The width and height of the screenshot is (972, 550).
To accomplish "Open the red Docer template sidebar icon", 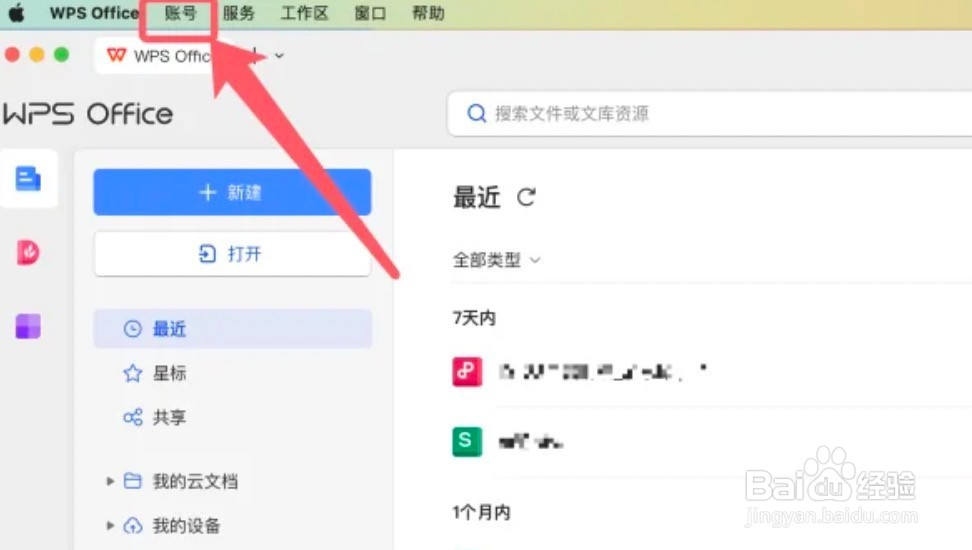I will point(28,252).
